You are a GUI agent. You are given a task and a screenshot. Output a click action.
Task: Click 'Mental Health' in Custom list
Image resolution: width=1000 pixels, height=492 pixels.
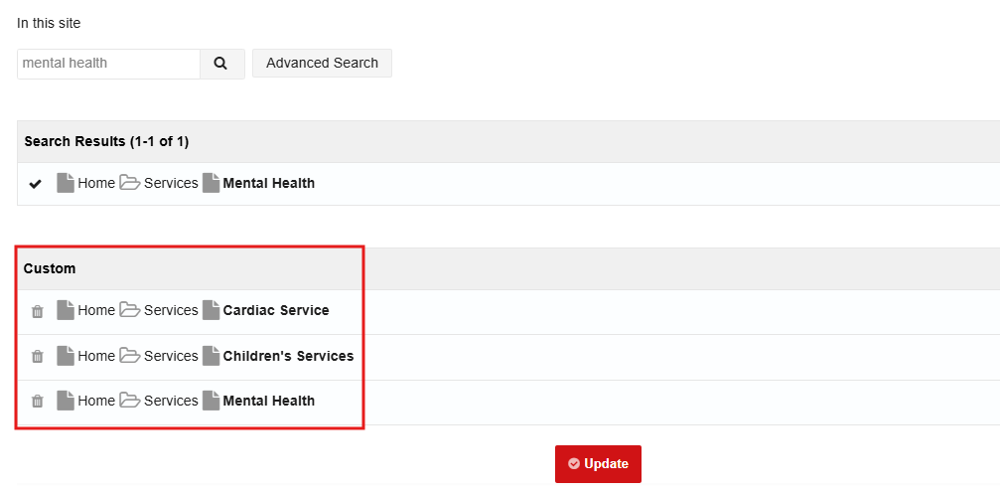(x=268, y=401)
